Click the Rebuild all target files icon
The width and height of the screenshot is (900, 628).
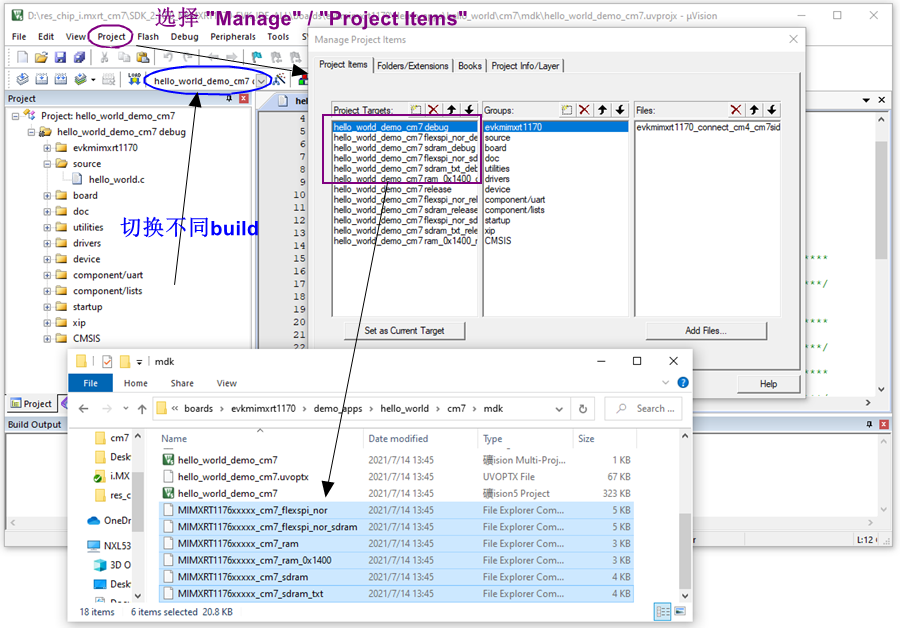(61, 79)
